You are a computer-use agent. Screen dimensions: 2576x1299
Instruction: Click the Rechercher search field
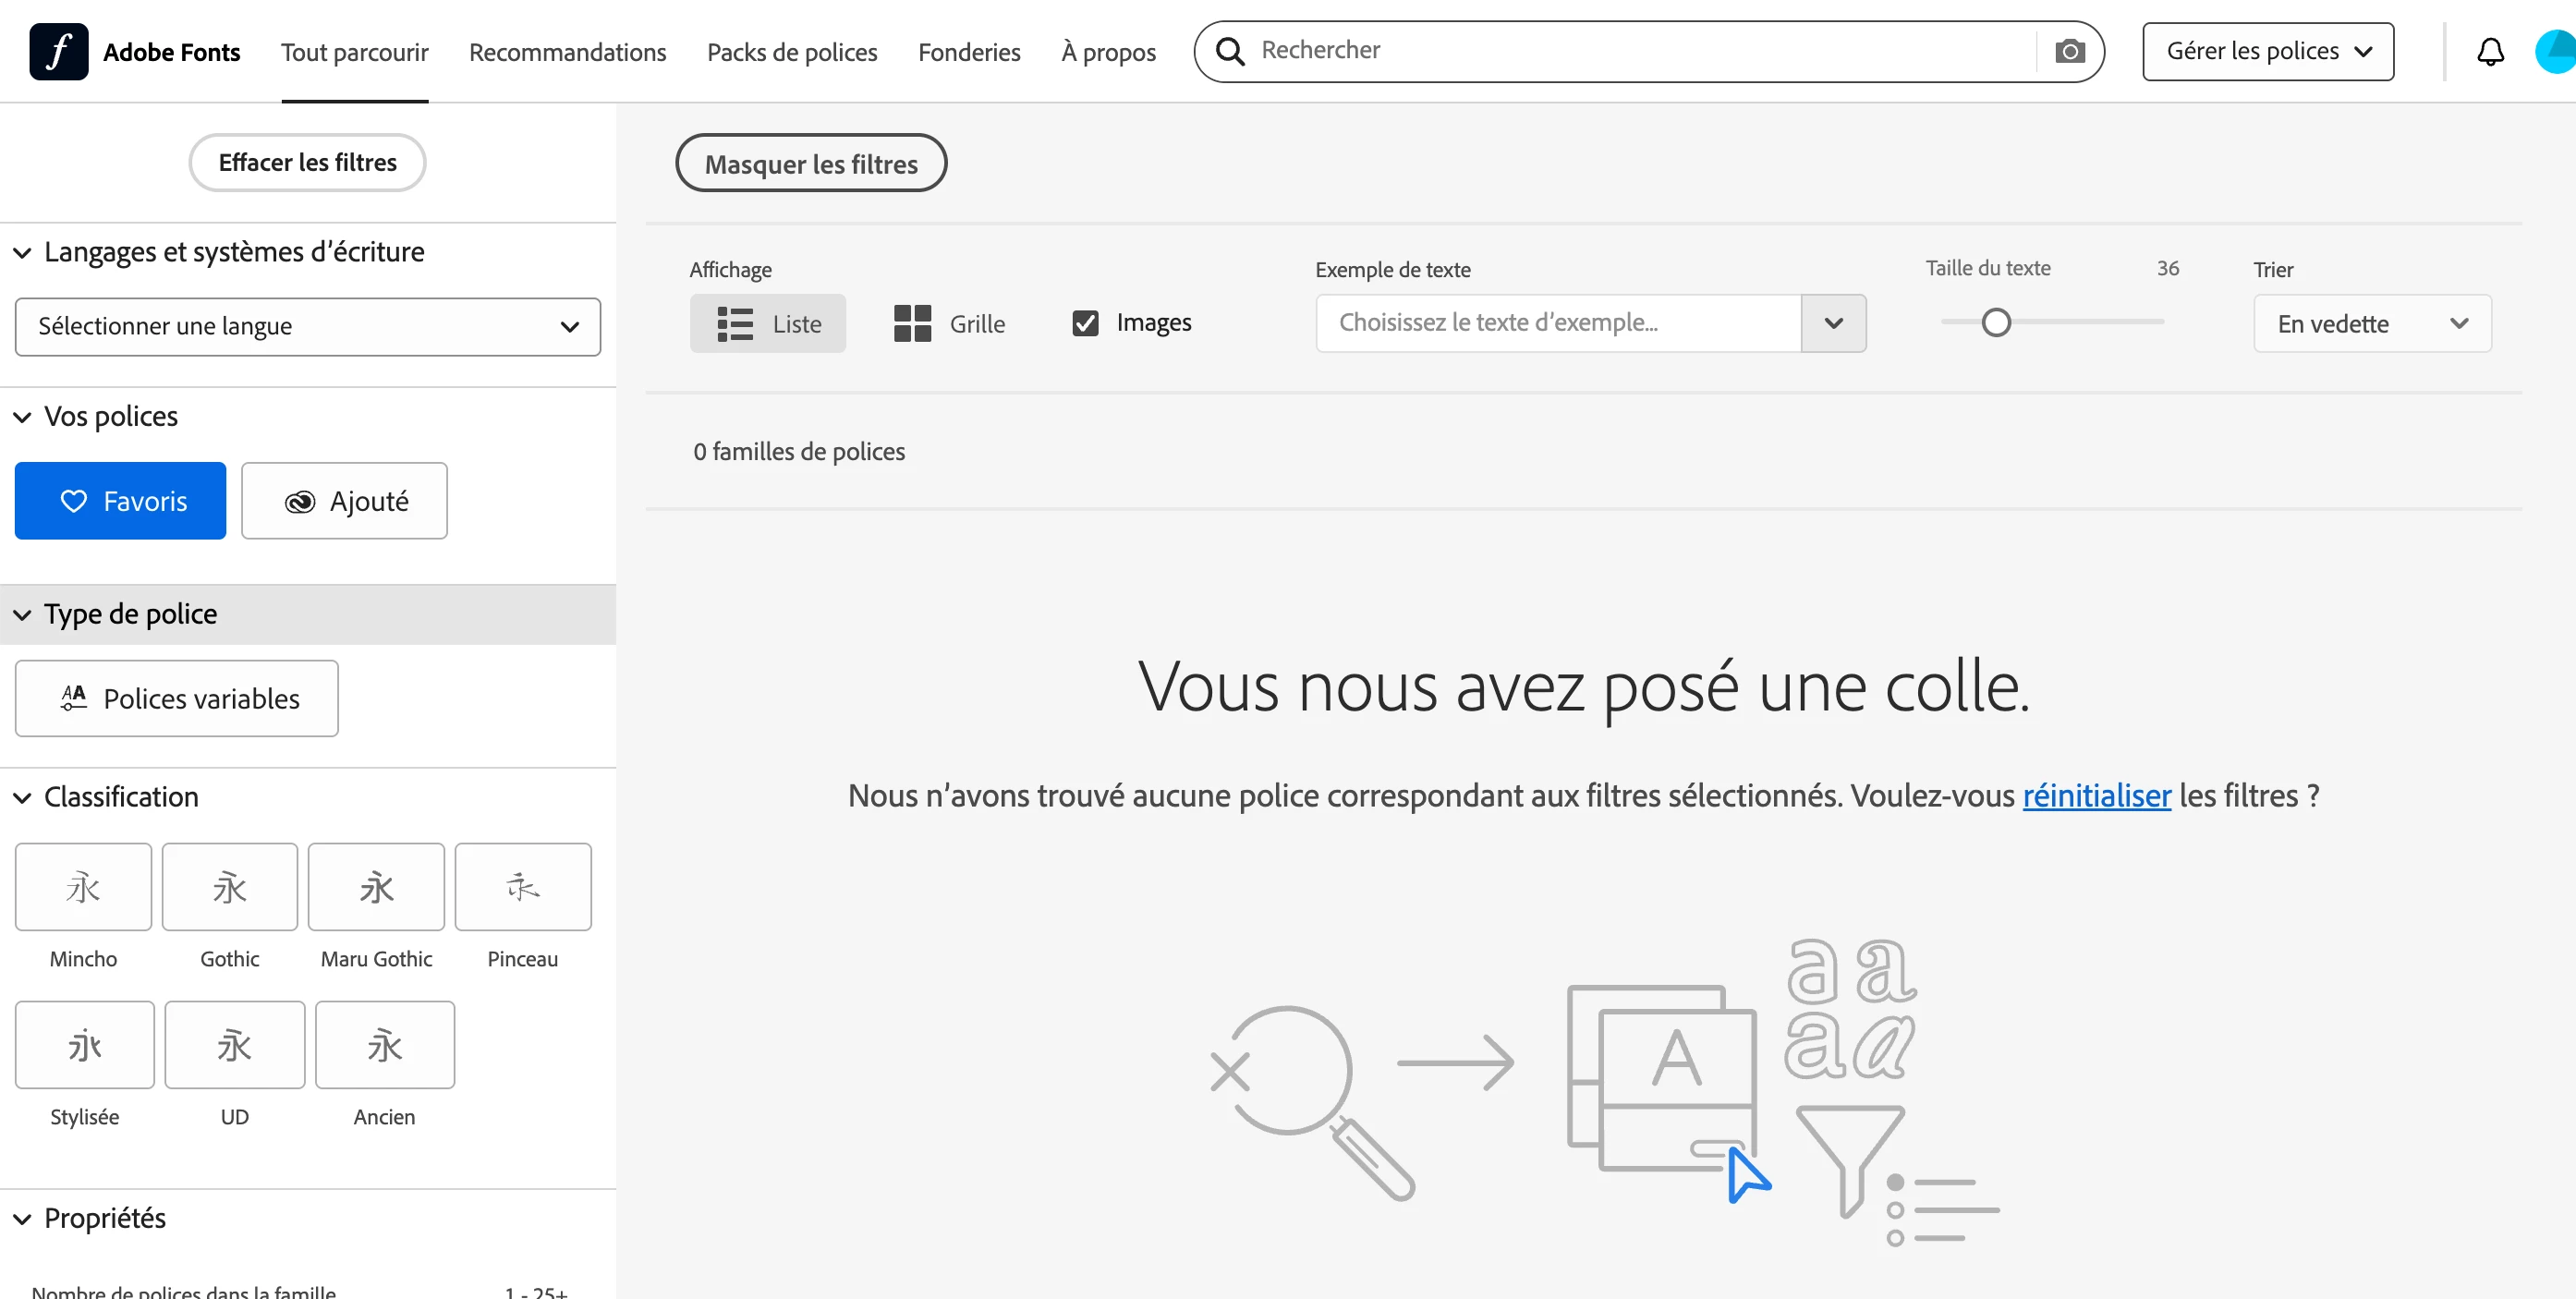click(x=1640, y=50)
